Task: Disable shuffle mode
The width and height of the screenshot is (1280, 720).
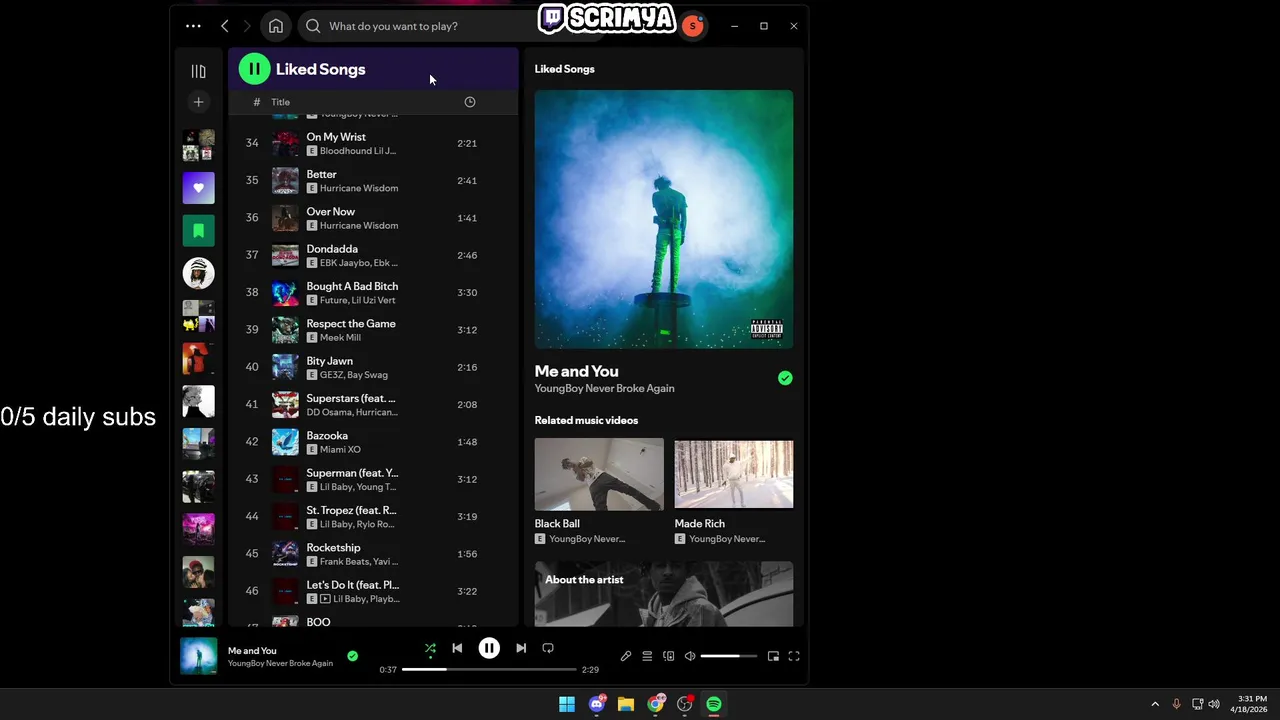Action: click(x=430, y=648)
